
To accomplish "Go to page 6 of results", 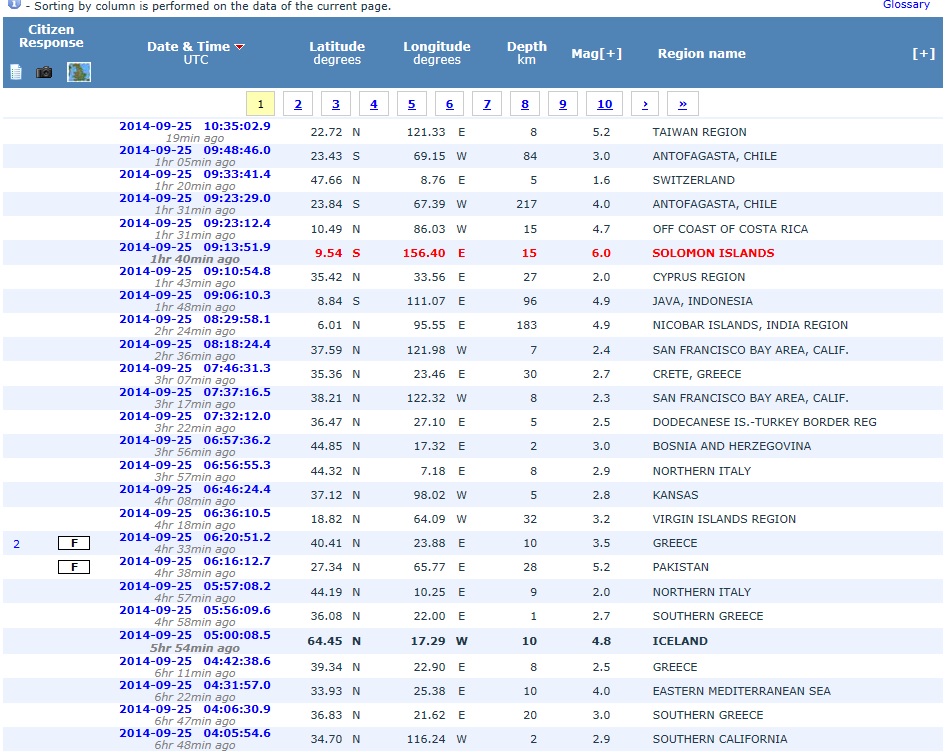I will pos(449,104).
